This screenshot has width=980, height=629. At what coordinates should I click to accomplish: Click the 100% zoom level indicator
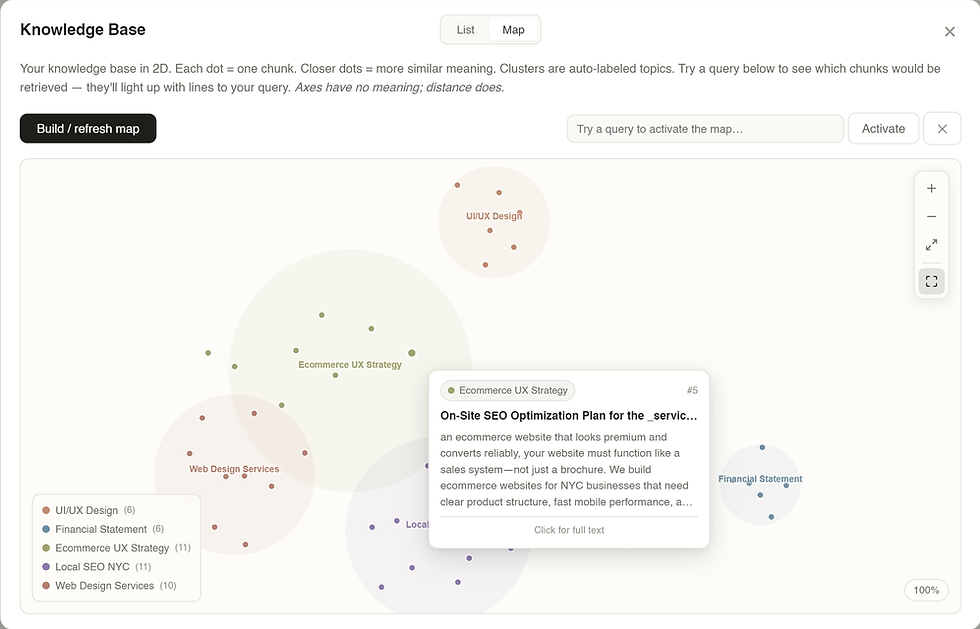[926, 590]
